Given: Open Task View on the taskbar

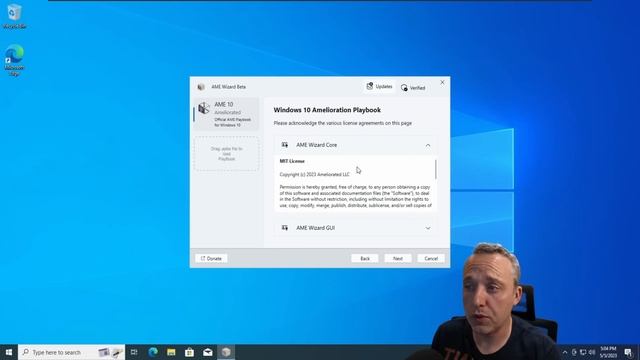Looking at the screenshot, I should pos(134,352).
